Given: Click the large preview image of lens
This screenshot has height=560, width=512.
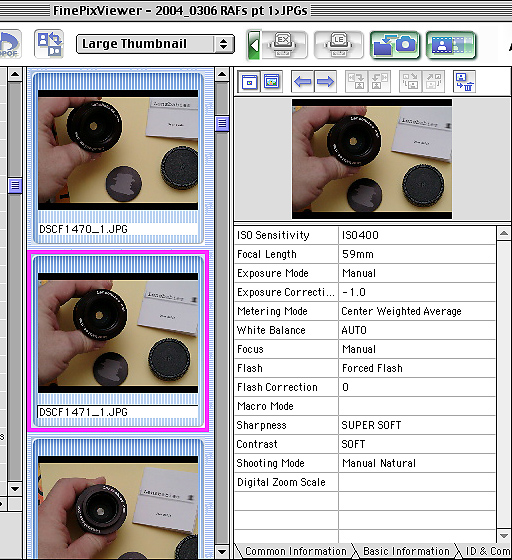Looking at the screenshot, I should [372, 159].
